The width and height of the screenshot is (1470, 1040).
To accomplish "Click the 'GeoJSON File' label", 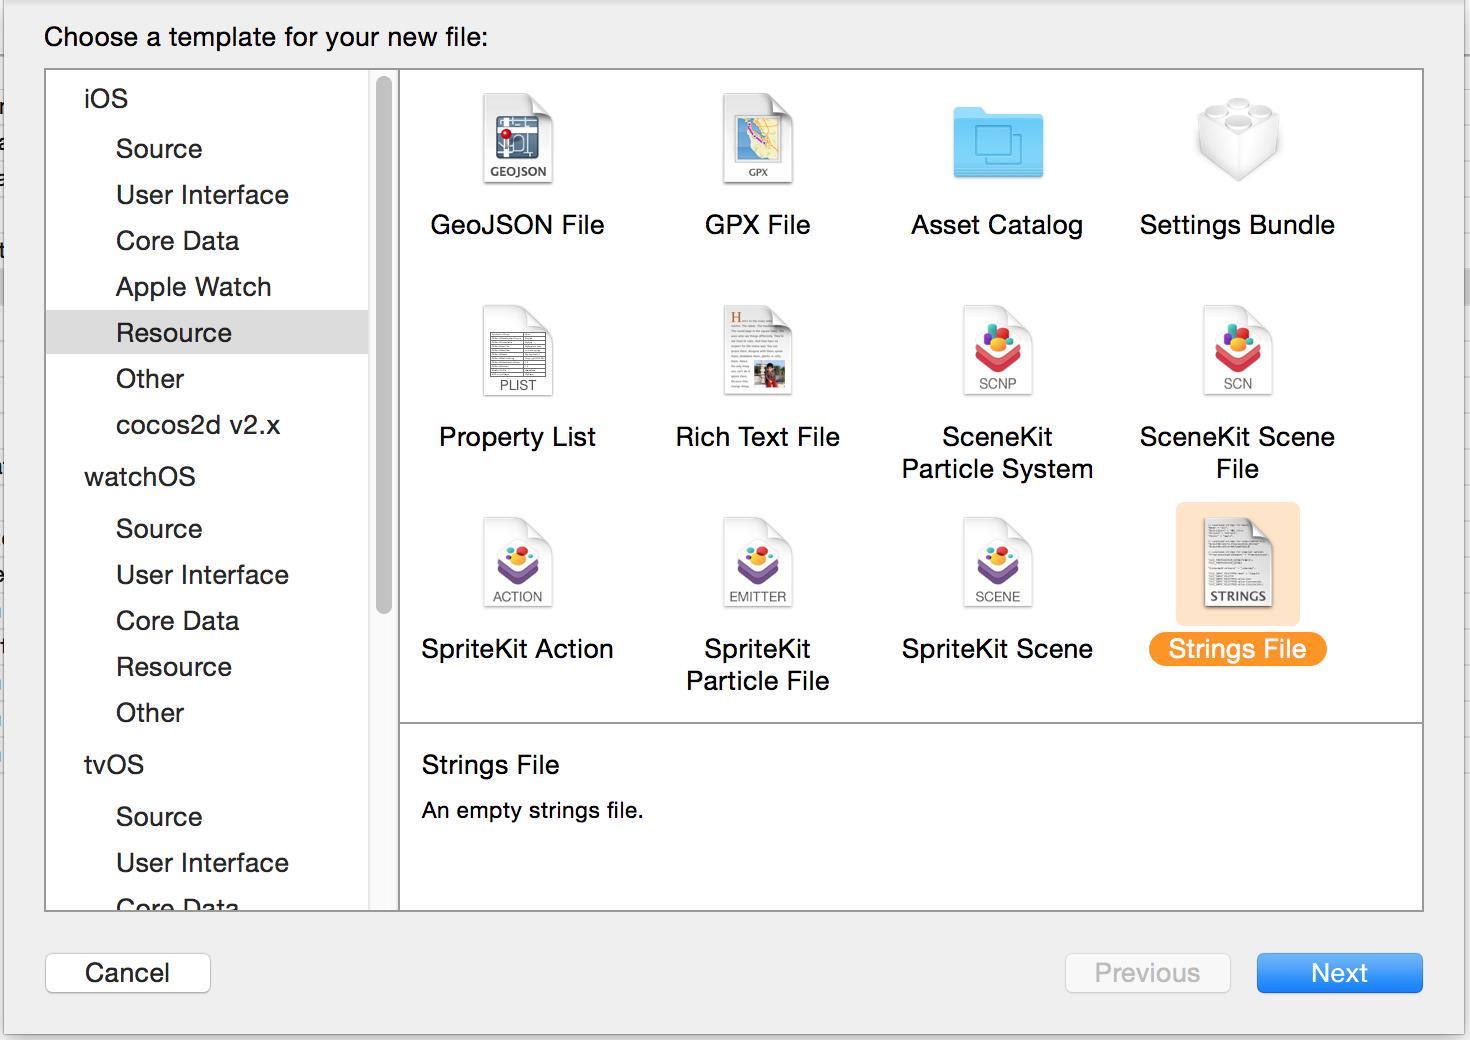I will click(517, 225).
